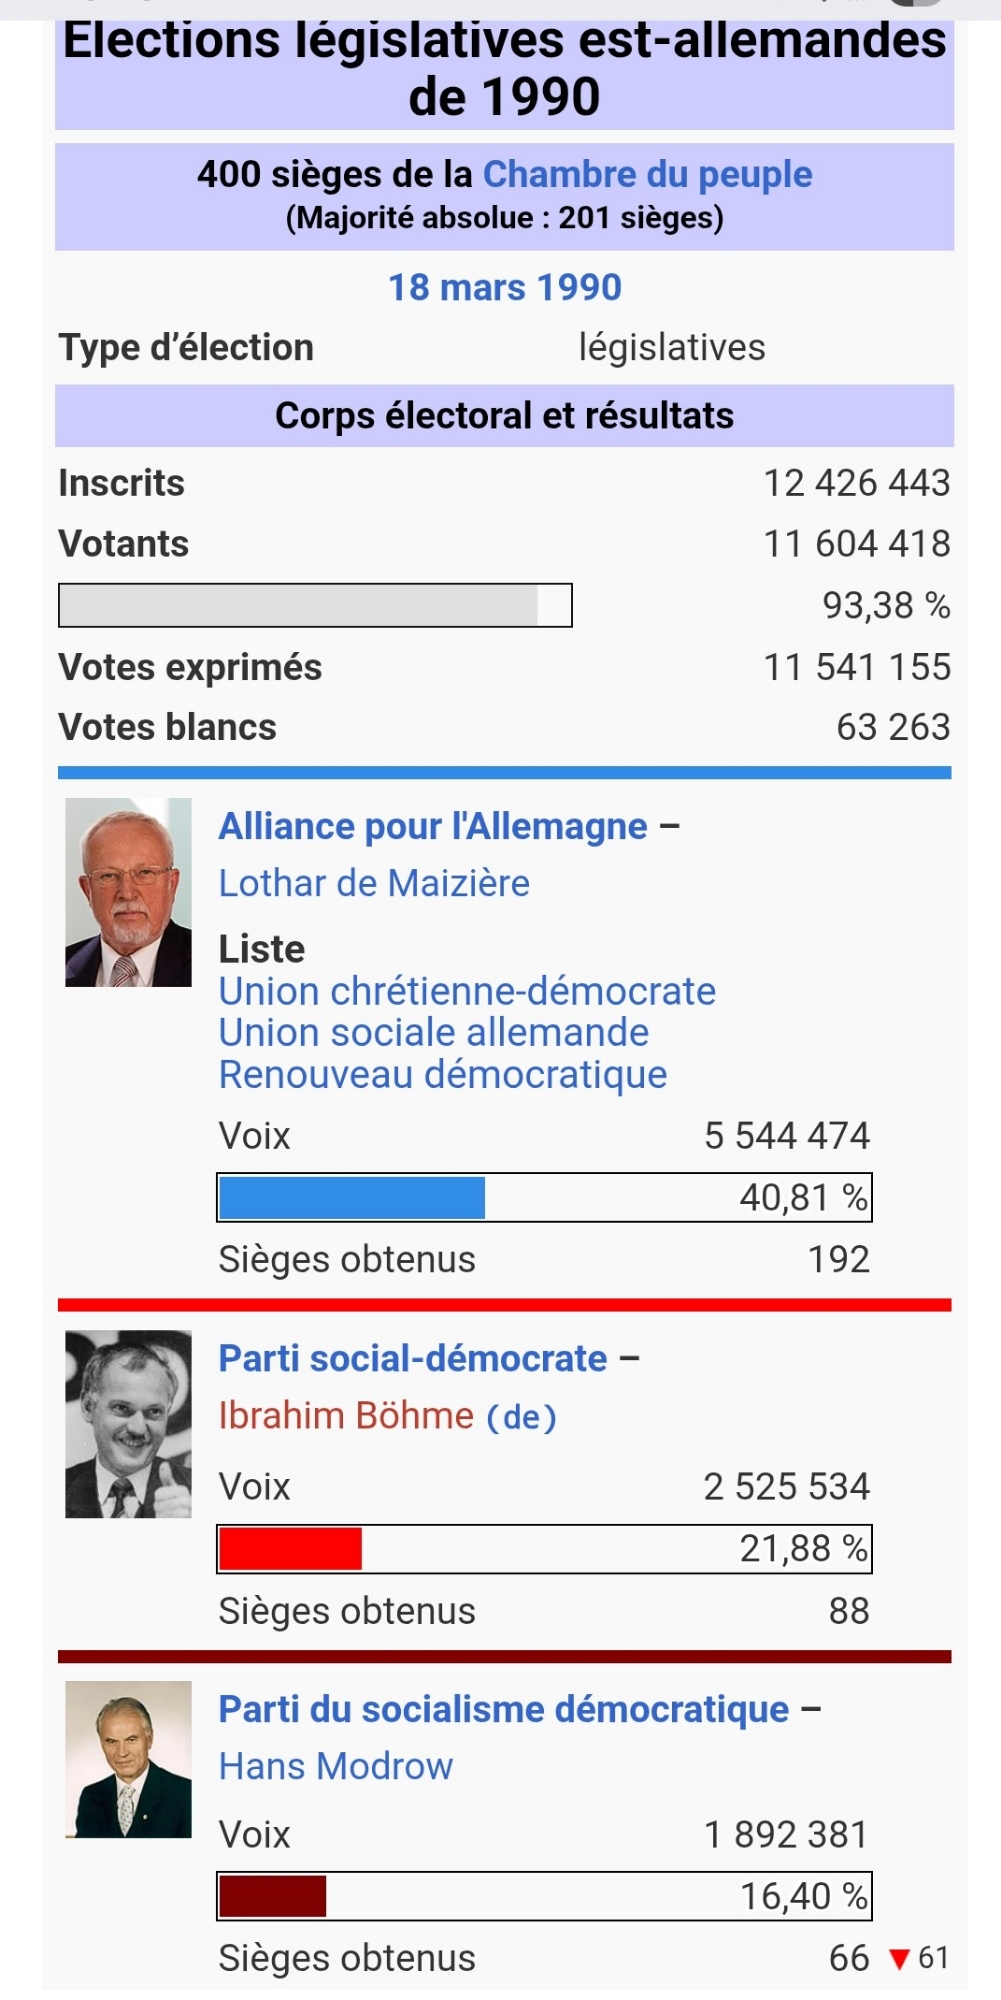1001x2000 pixels.
Task: Open Alliance pour l'Allemagne party link
Action: [x=433, y=827]
